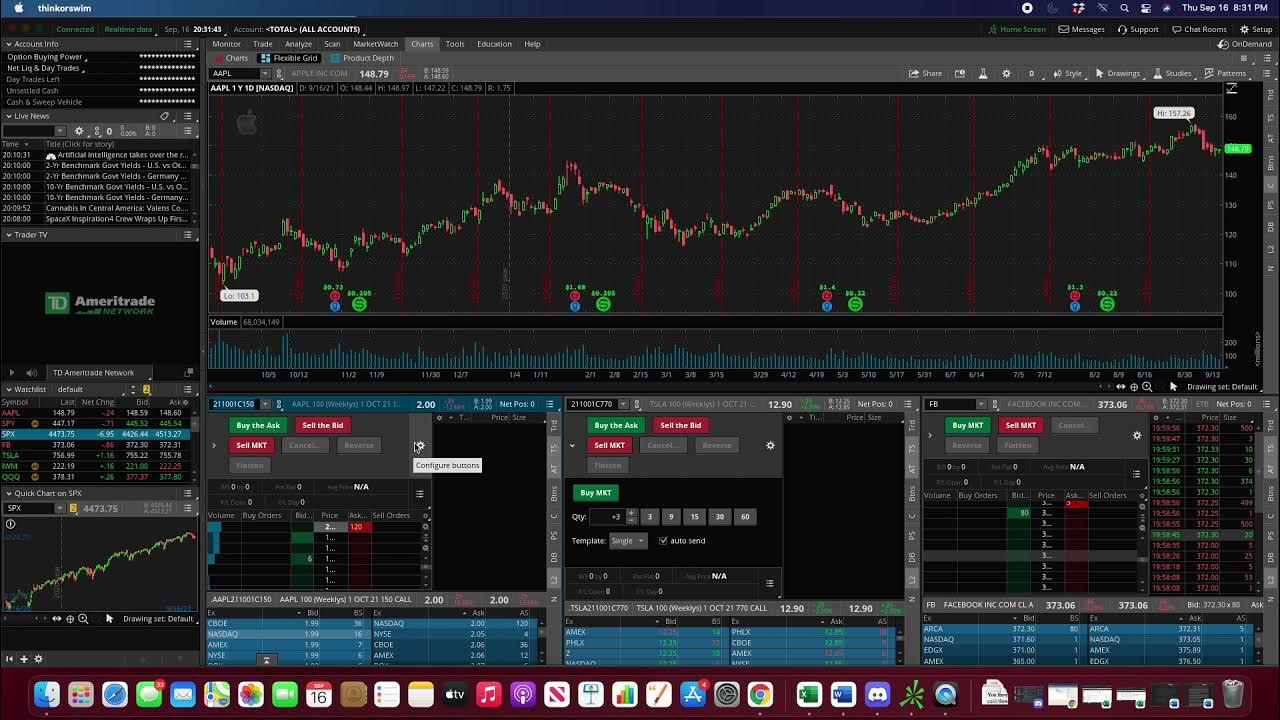1280x720 pixels.
Task: Click Configure buttons gear in AAPL option panel
Action: [x=419, y=446]
